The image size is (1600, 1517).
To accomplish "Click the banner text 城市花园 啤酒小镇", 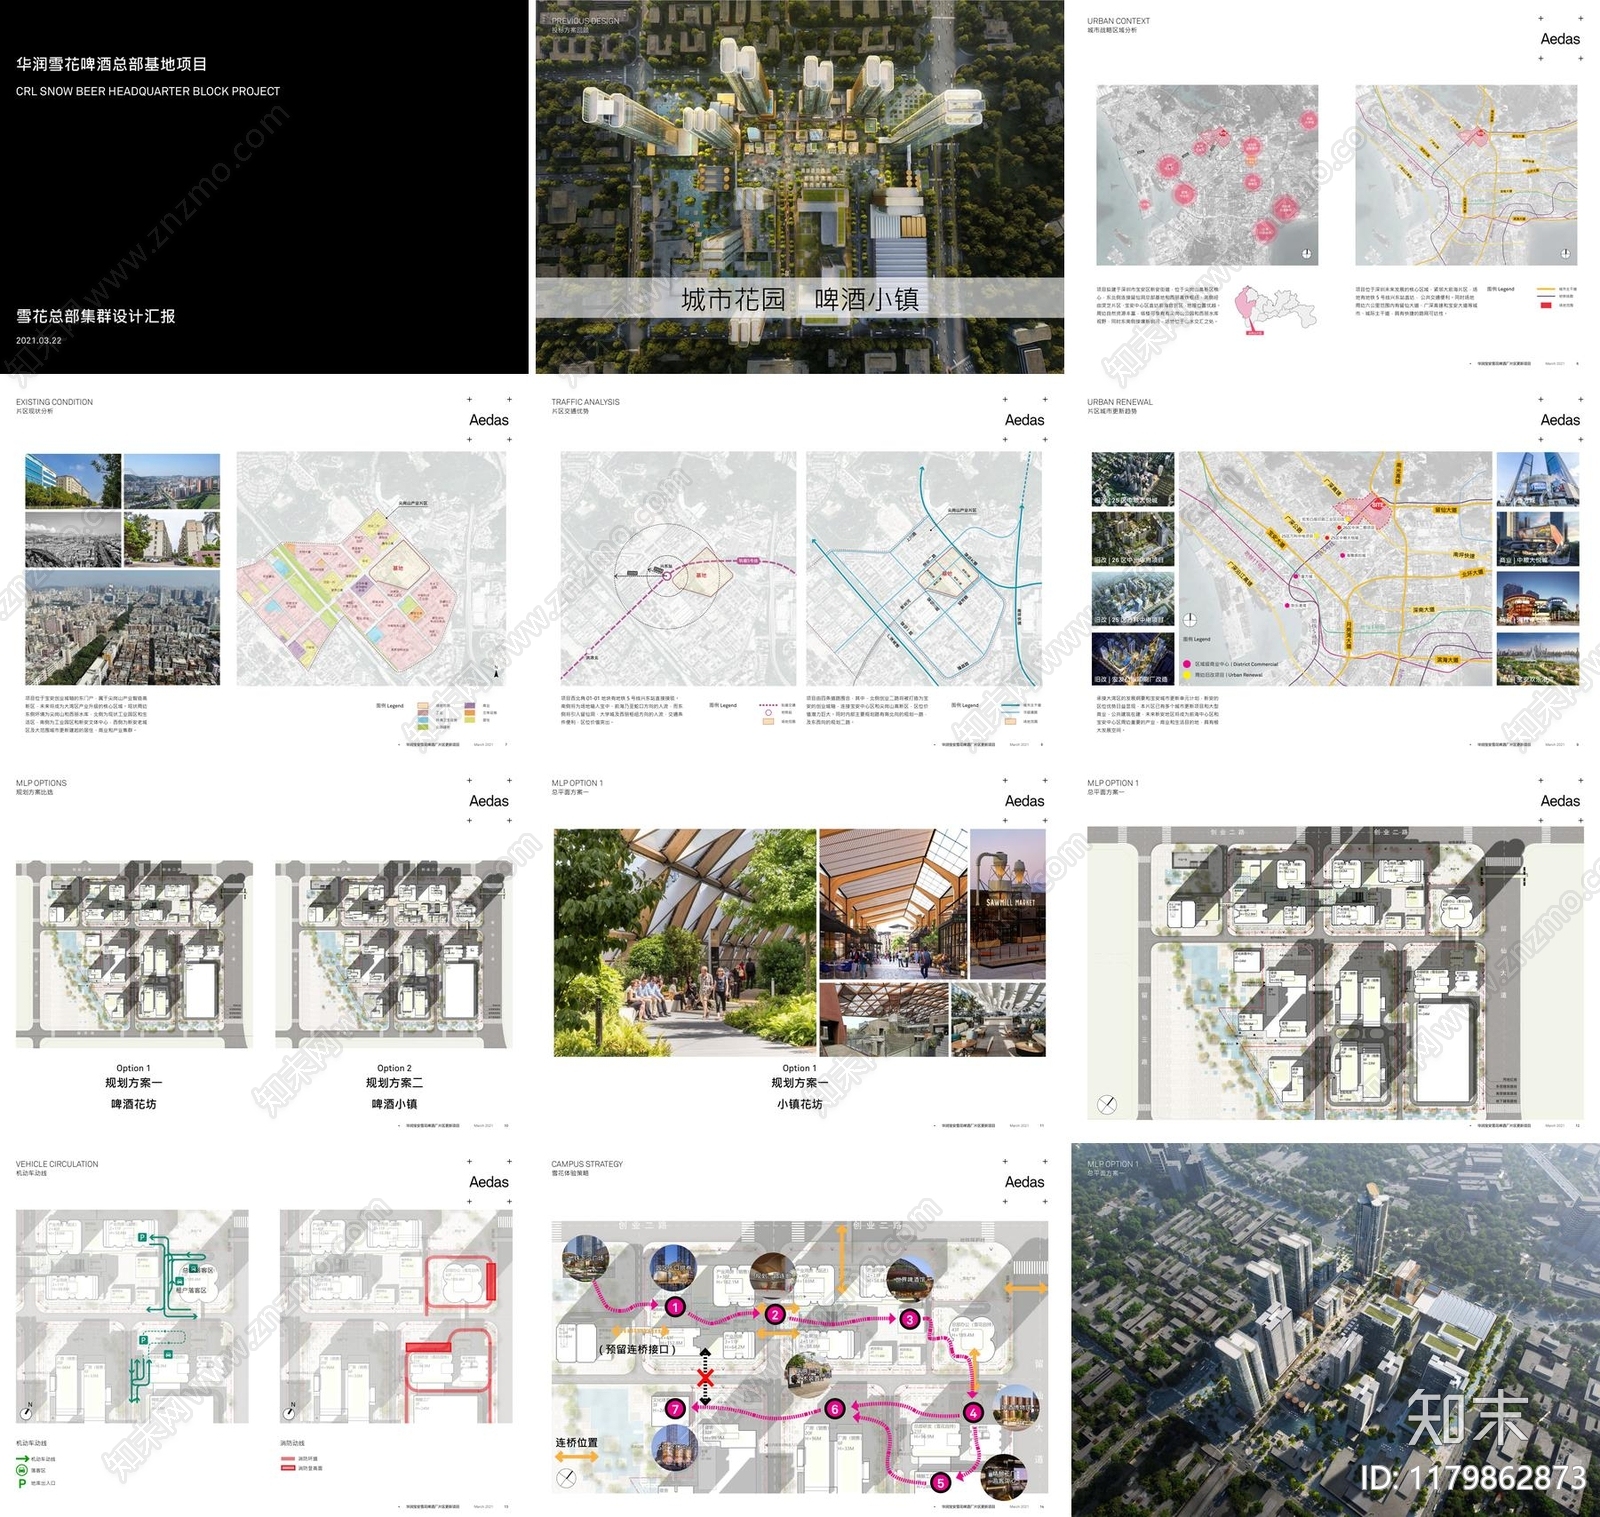I will coord(800,299).
